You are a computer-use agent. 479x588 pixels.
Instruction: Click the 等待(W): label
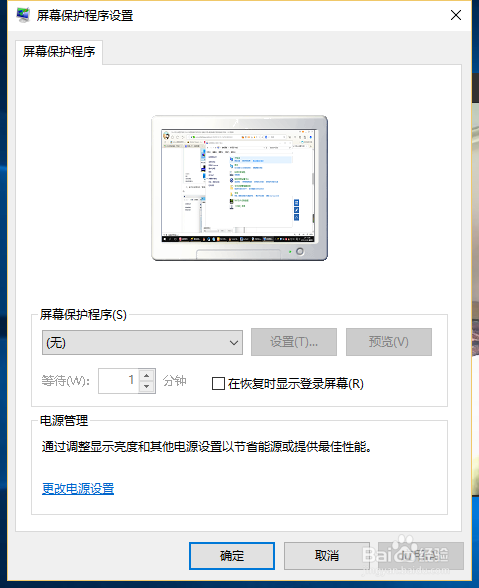click(x=66, y=381)
